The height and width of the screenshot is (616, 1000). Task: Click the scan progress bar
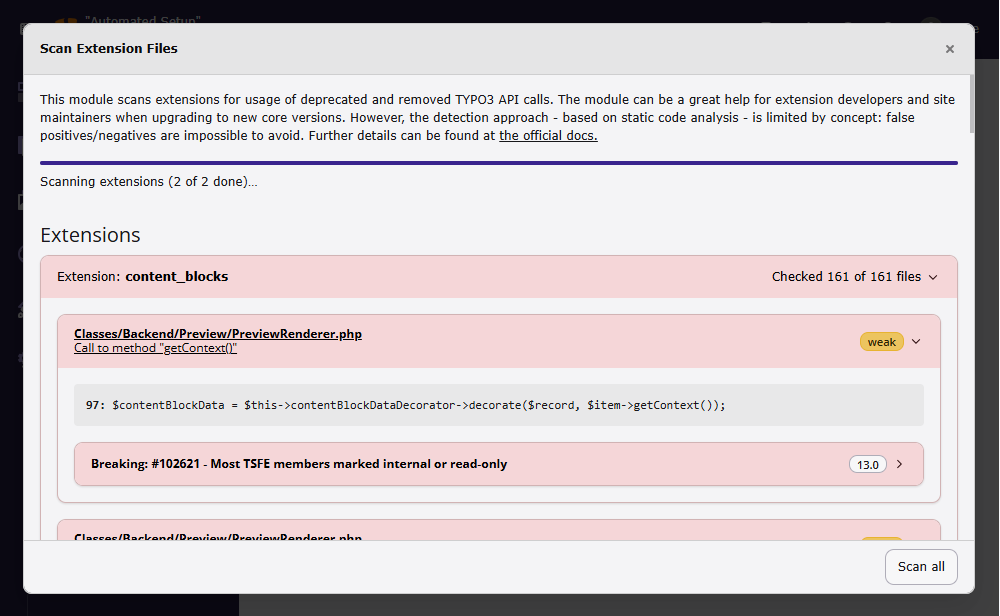pyautogui.click(x=499, y=163)
